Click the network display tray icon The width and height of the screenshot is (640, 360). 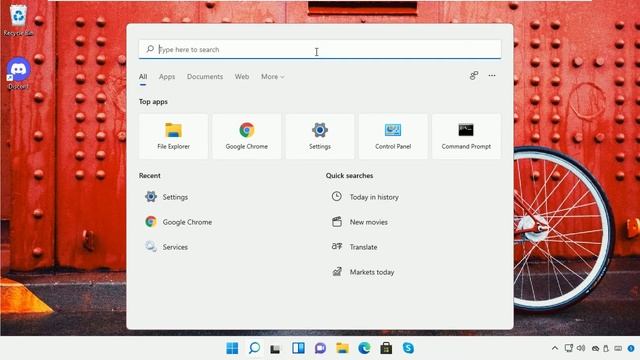tap(569, 348)
